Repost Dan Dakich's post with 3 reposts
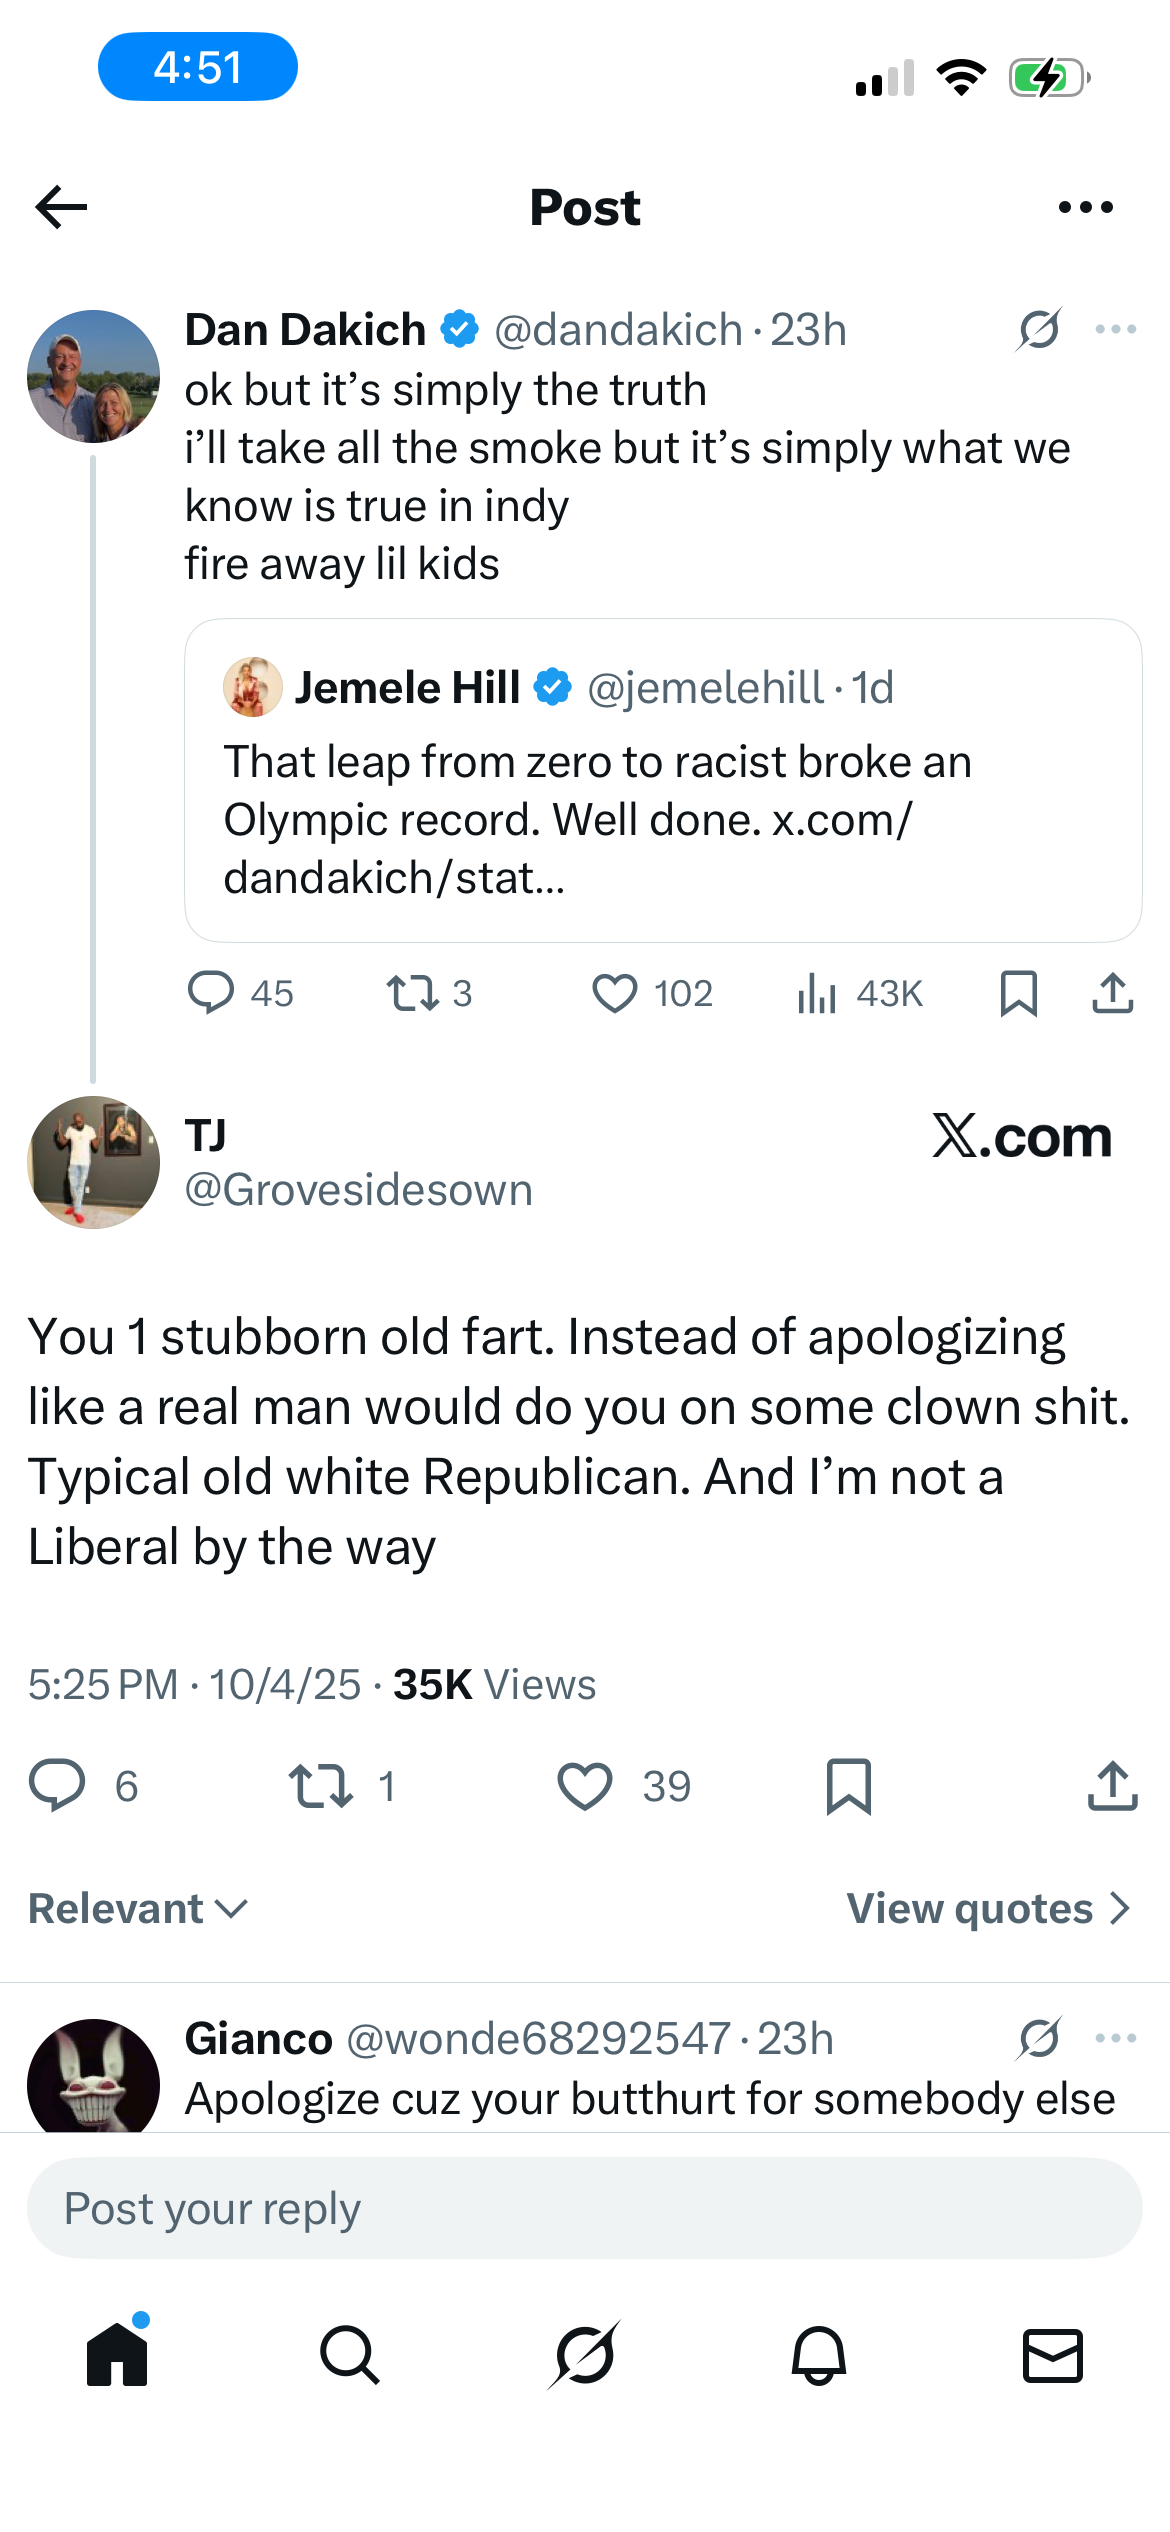Image resolution: width=1170 pixels, height=2532 pixels. coord(412,994)
